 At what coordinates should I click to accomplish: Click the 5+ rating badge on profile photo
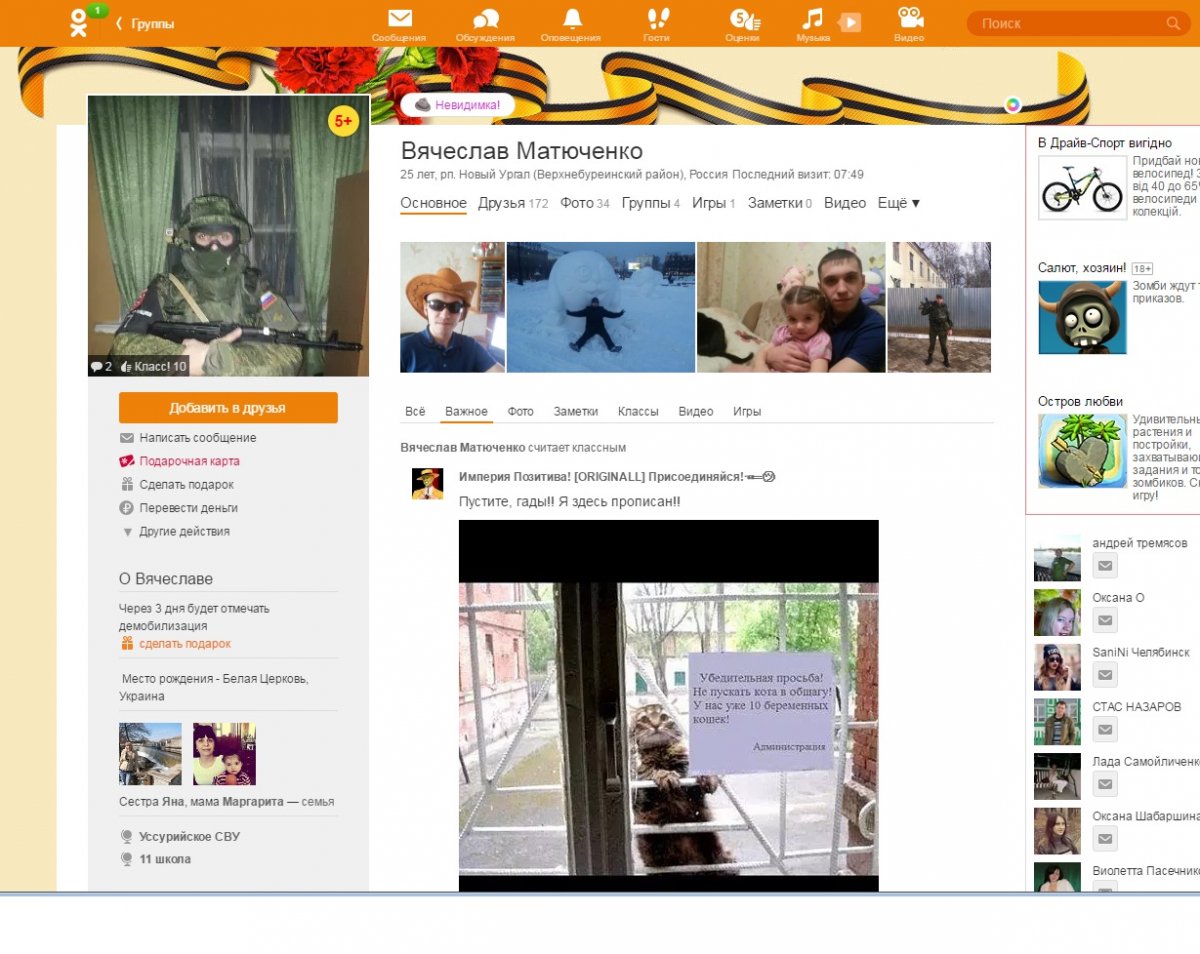pyautogui.click(x=344, y=122)
